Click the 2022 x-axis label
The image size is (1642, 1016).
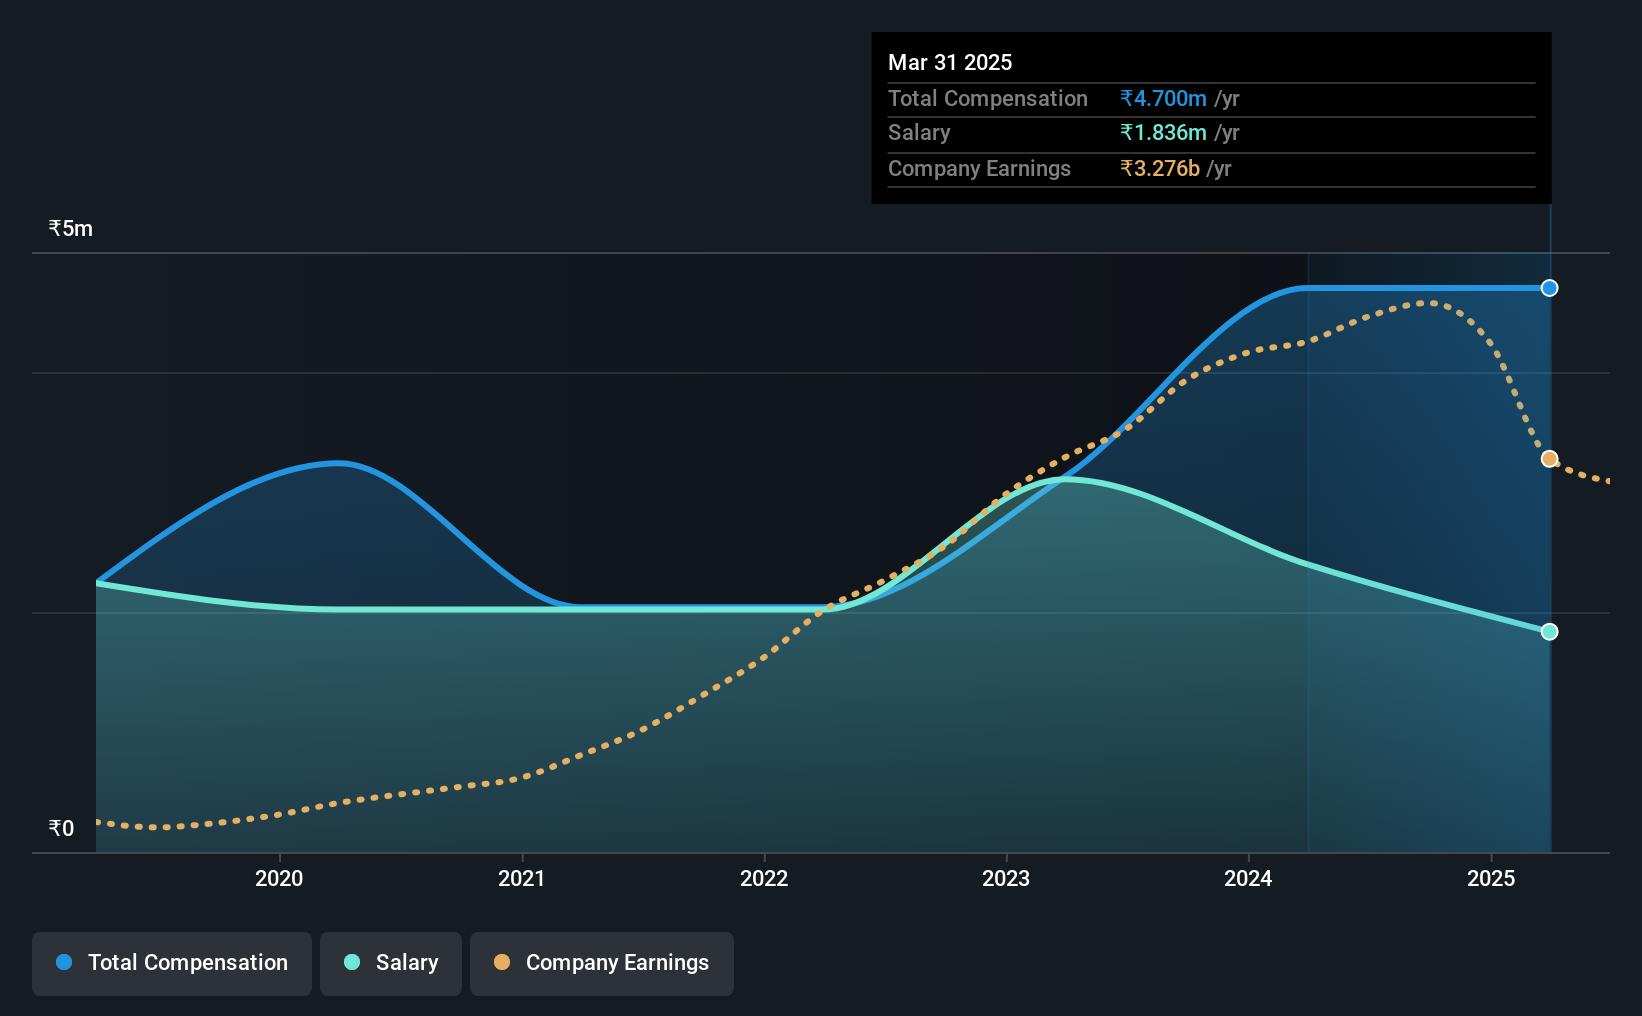[764, 878]
